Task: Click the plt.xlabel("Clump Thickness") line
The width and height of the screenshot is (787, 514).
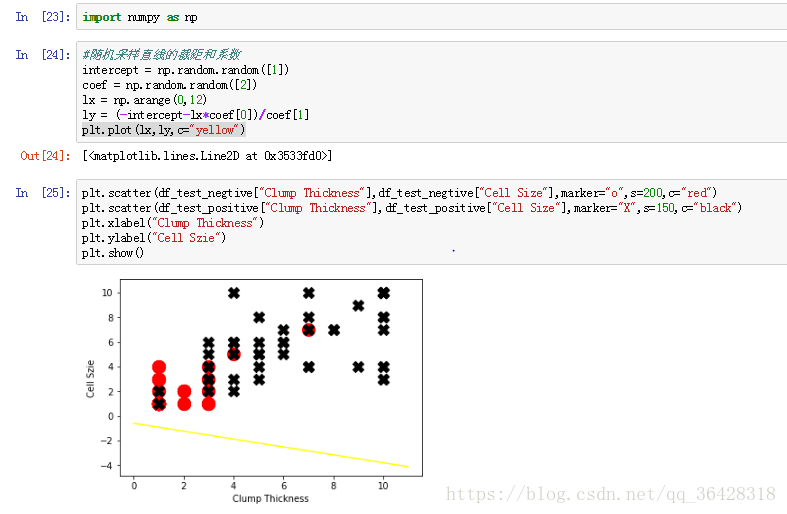Action: (x=173, y=223)
